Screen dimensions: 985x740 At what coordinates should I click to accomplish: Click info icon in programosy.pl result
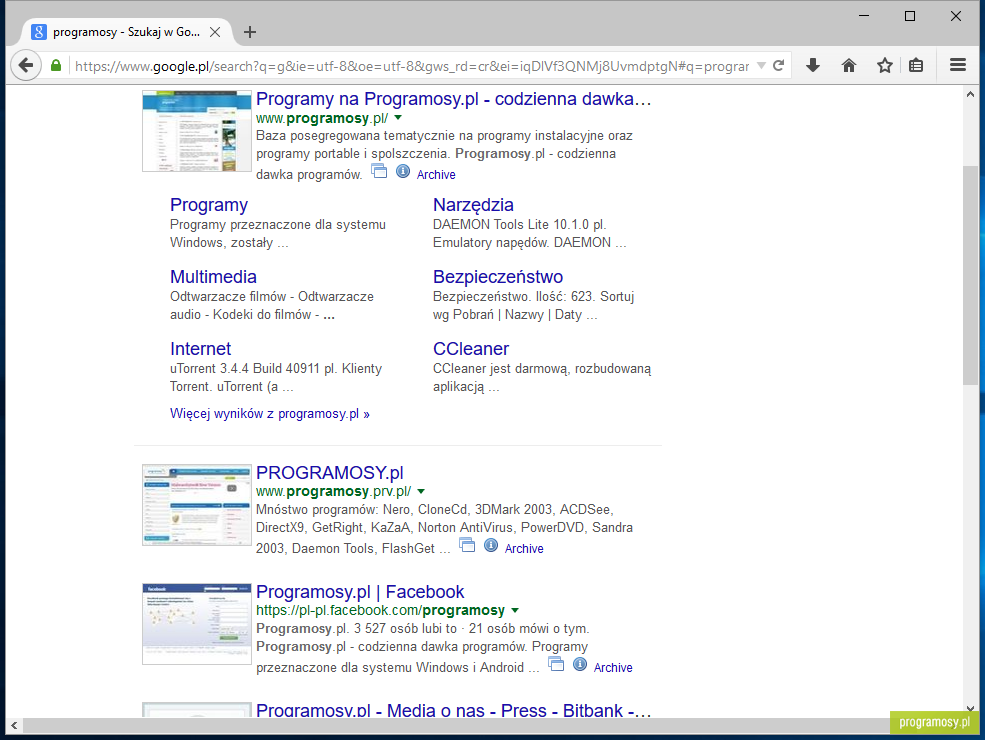[403, 171]
